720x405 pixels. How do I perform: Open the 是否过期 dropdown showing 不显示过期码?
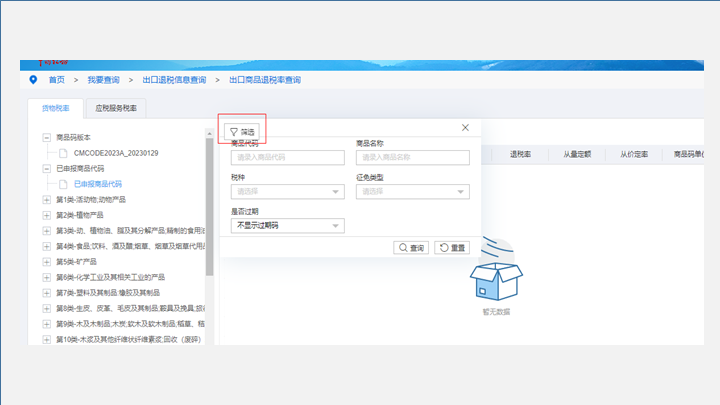tap(287, 225)
